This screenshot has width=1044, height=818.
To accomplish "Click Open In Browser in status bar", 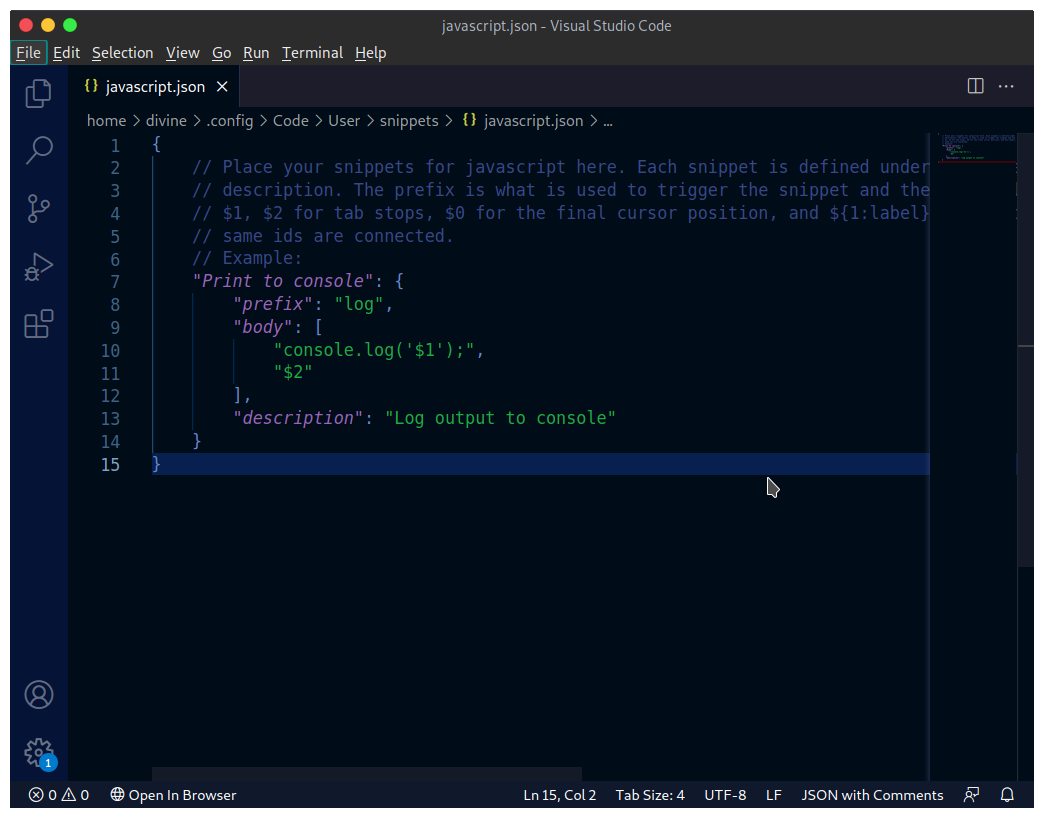I will [x=173, y=795].
